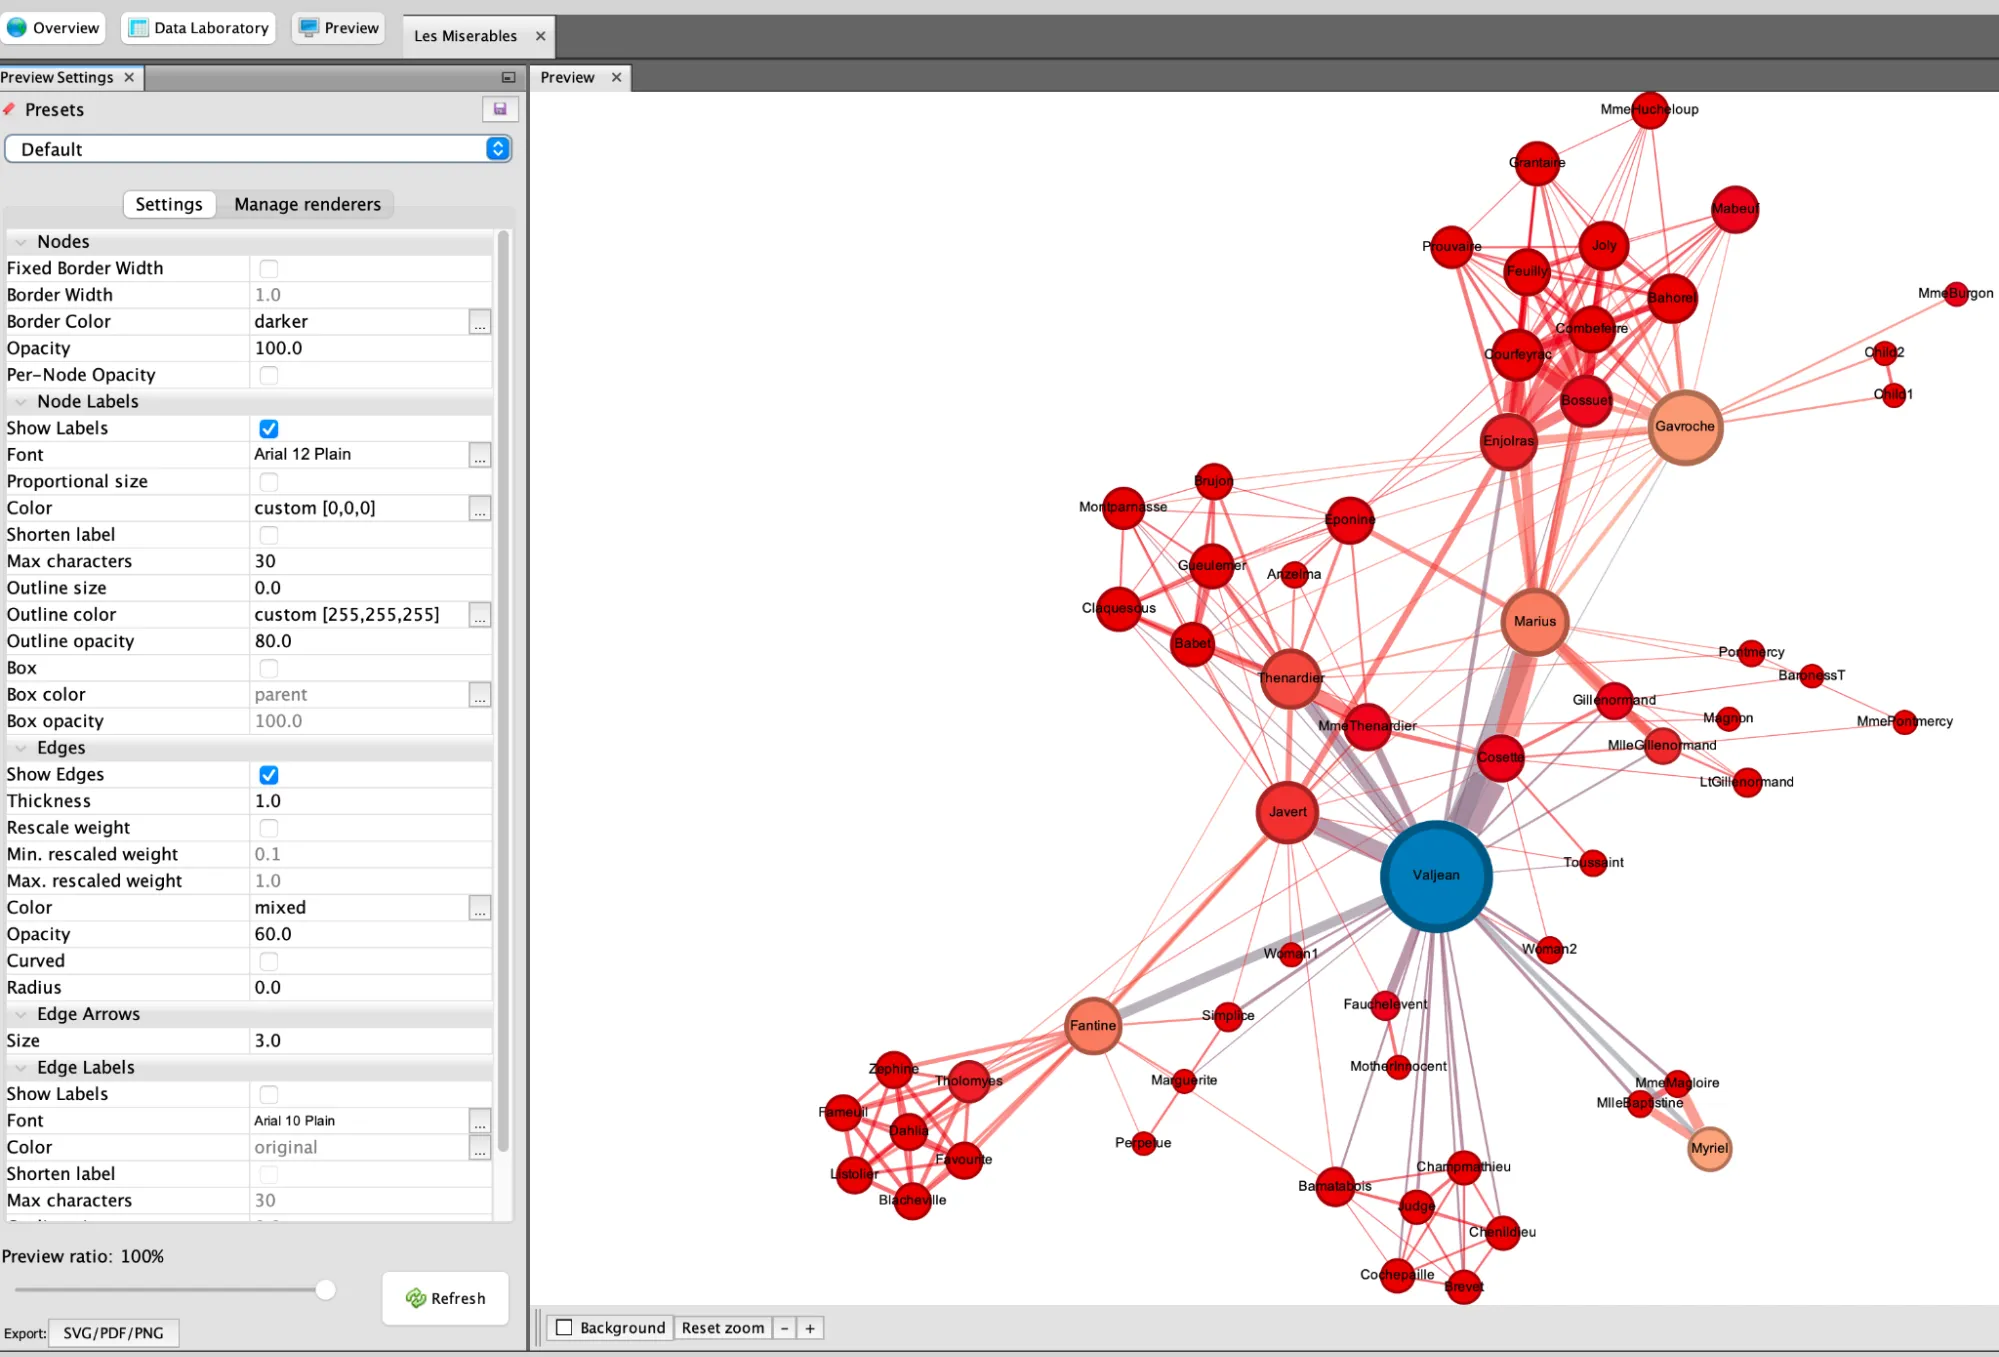Click the zoom in plus button
Viewport: 1999px width, 1357px height.
click(x=810, y=1328)
